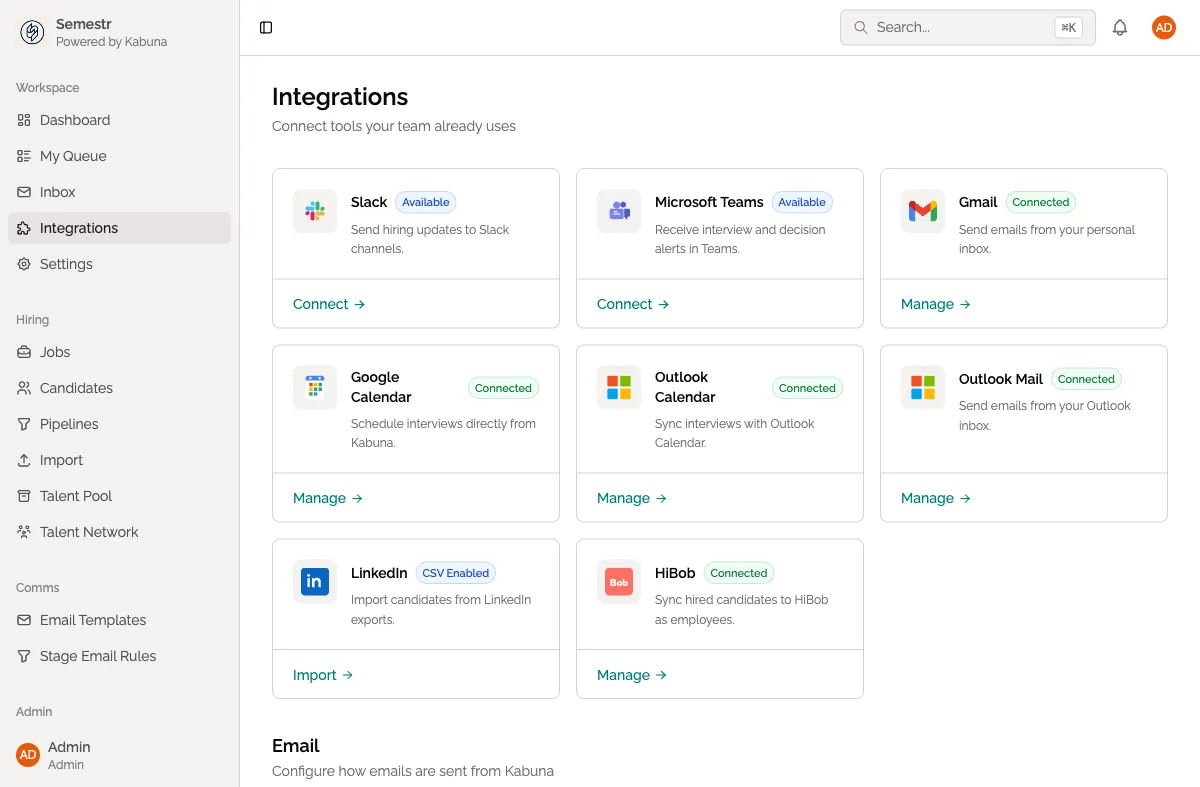Manage the Gmail integration
1200x787 pixels.
pyautogui.click(x=927, y=303)
